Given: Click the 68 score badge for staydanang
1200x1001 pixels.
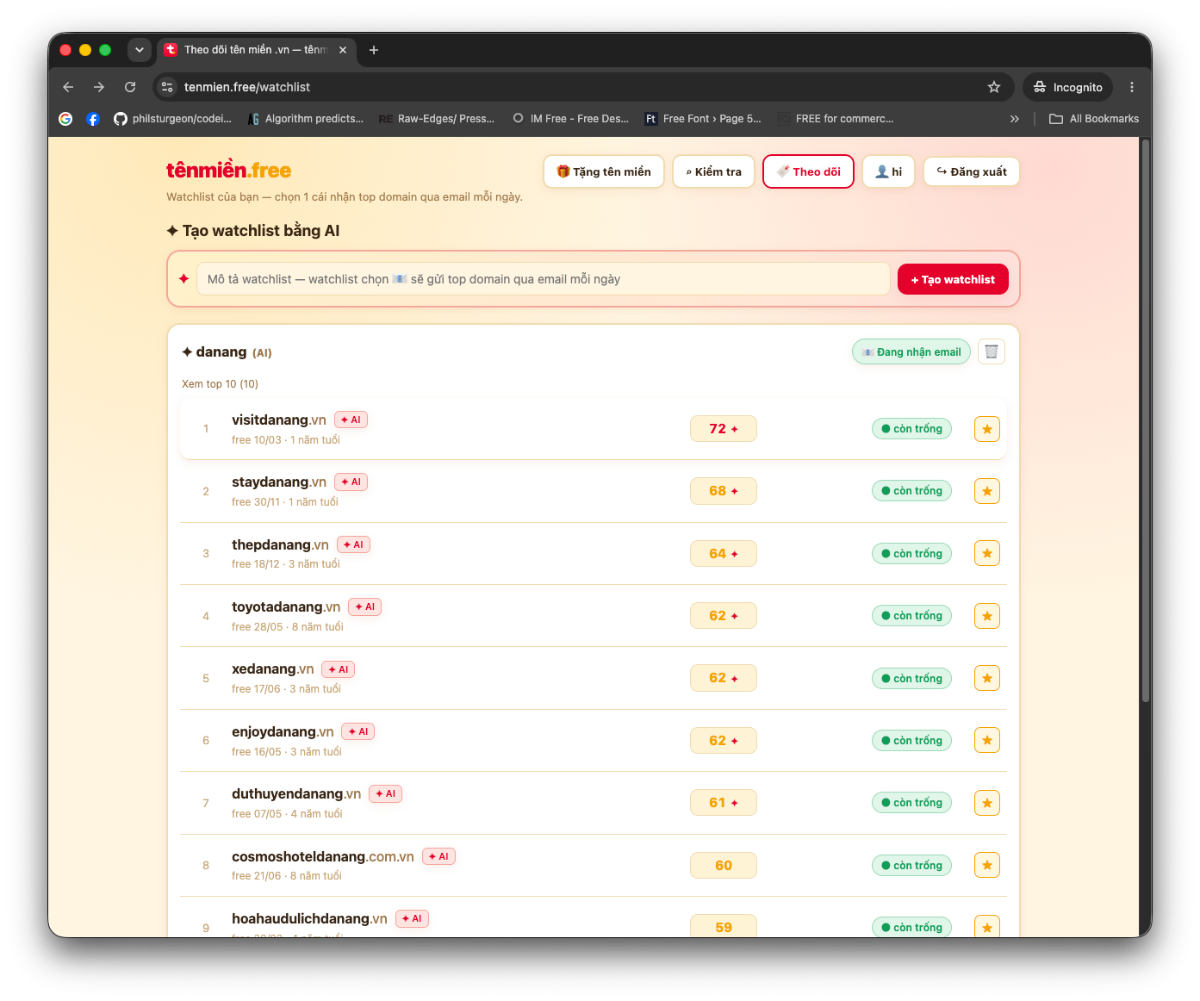Looking at the screenshot, I should [723, 491].
